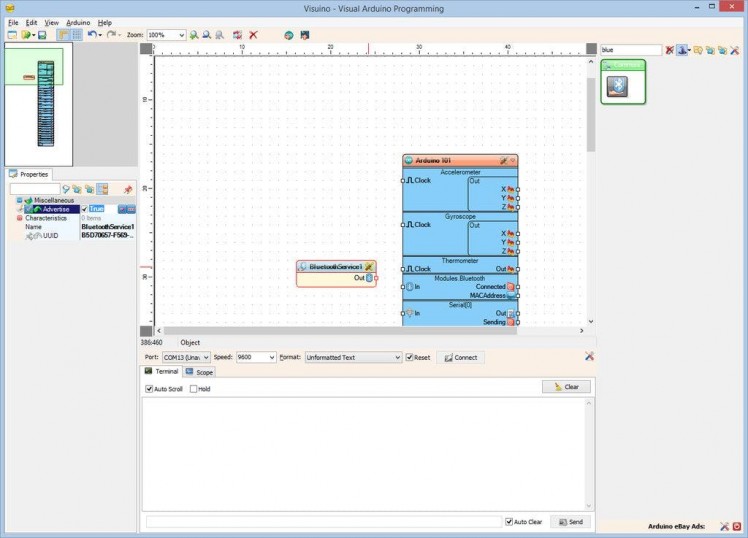Click the Connect button
748x538 pixels.
[460, 357]
